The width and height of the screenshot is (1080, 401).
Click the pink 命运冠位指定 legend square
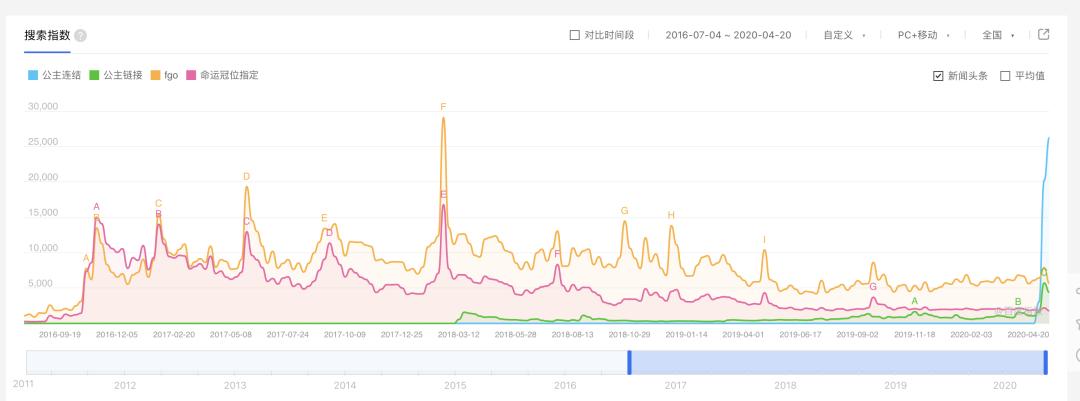point(191,75)
